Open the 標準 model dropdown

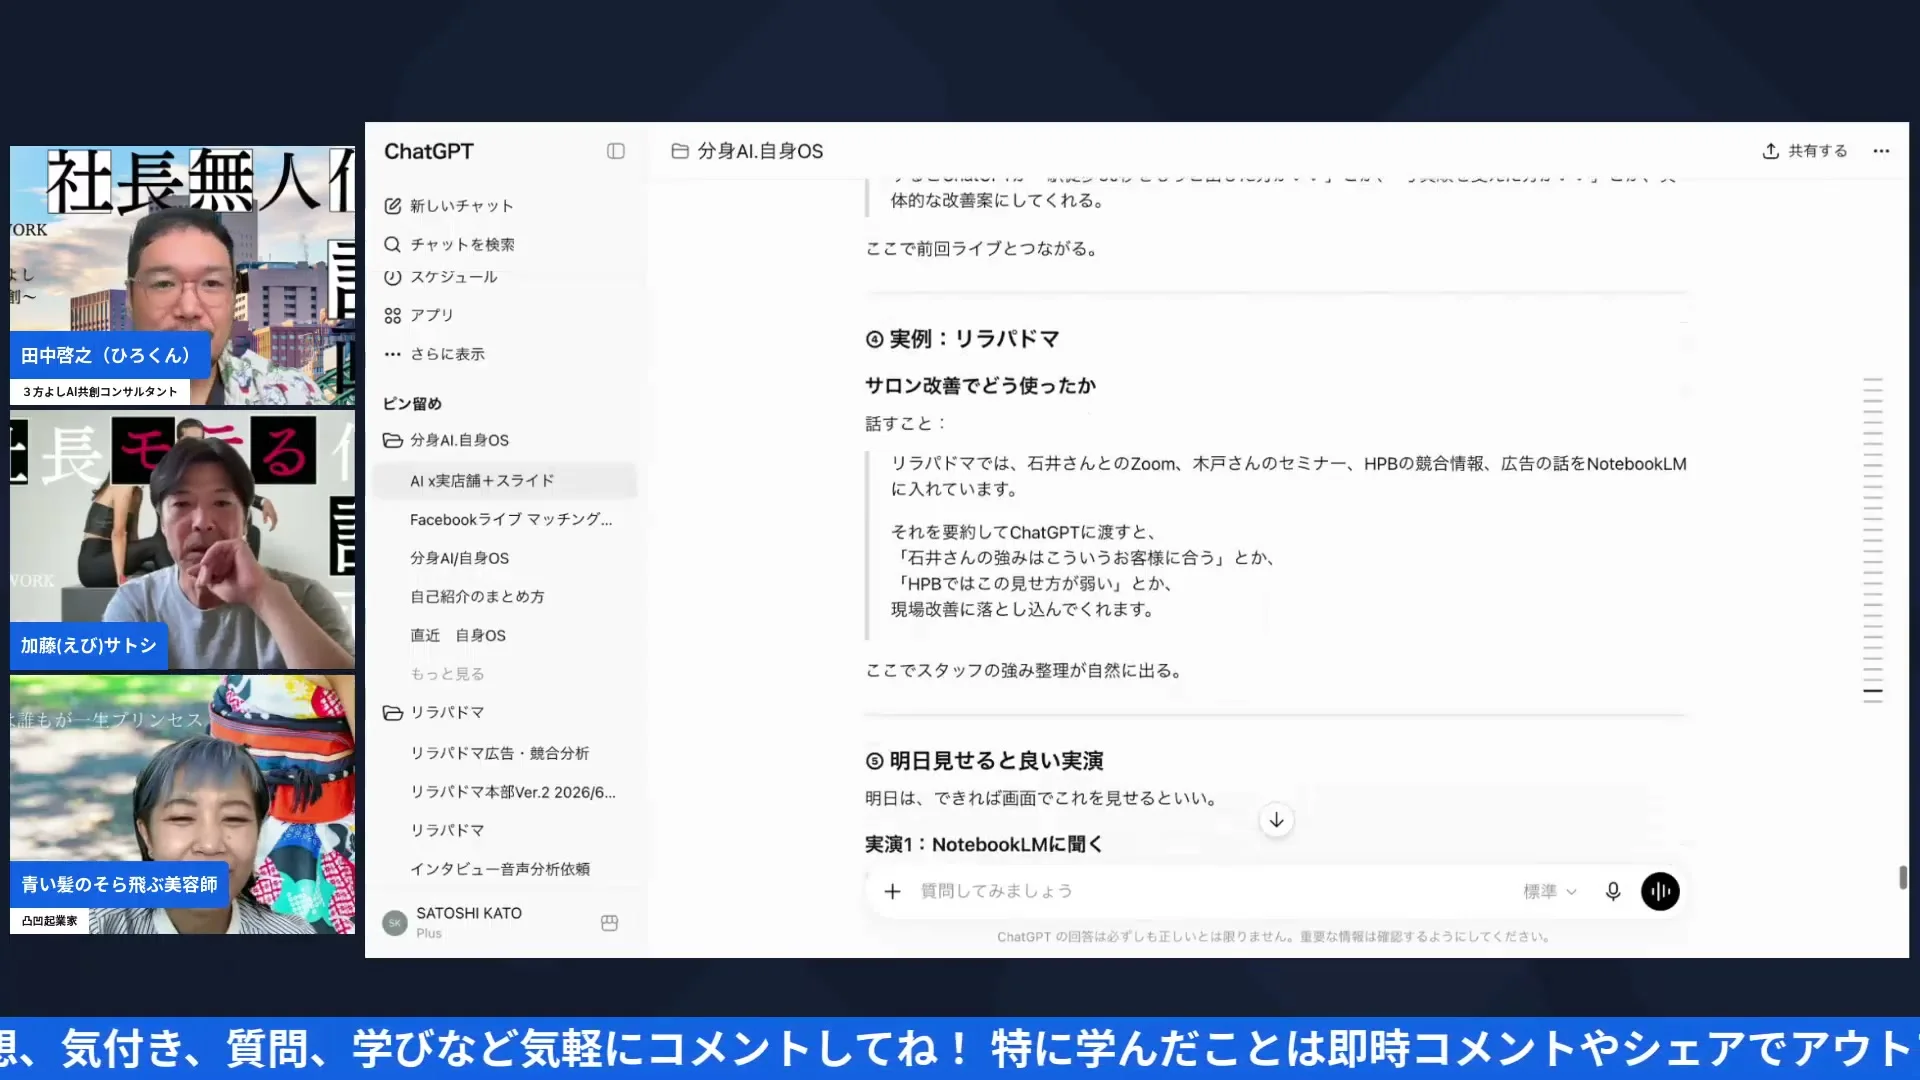pyautogui.click(x=1550, y=891)
